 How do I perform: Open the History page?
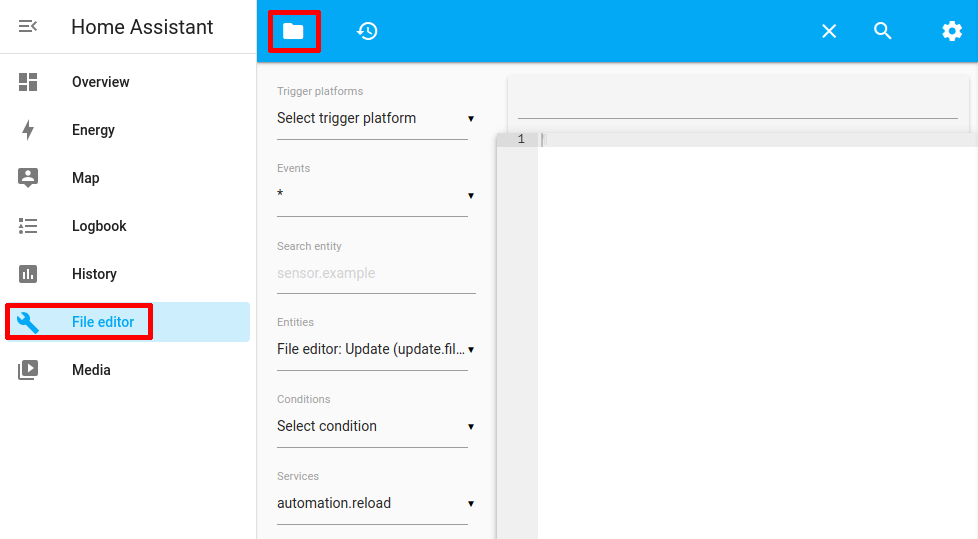coord(127,274)
